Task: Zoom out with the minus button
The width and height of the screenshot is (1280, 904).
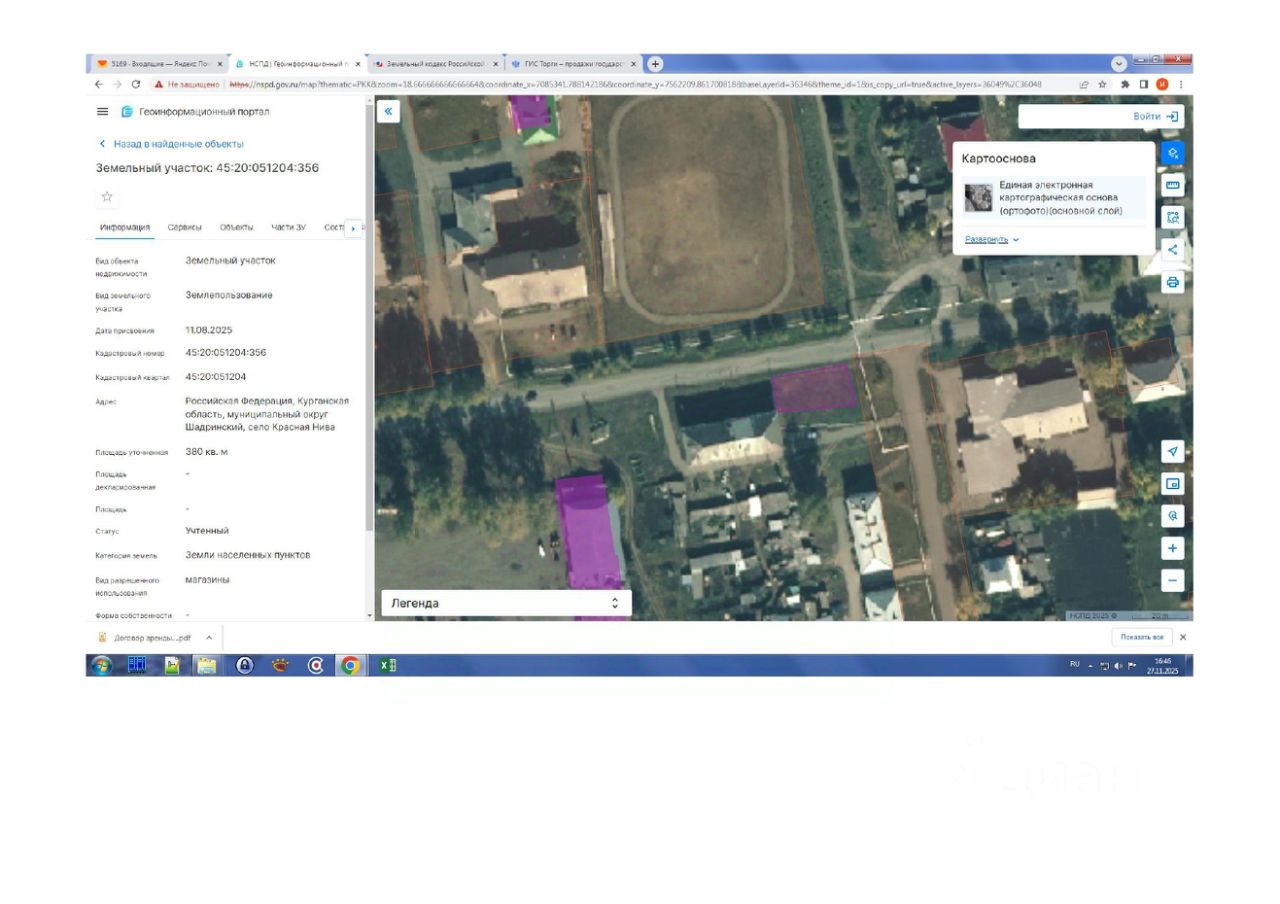Action: 1173,580
